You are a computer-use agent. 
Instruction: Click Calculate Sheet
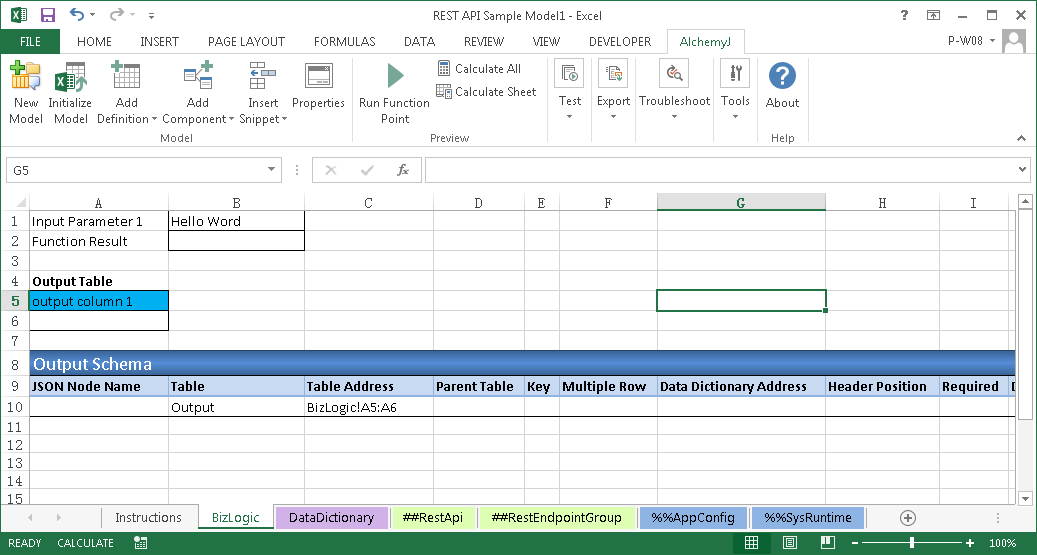(x=486, y=91)
